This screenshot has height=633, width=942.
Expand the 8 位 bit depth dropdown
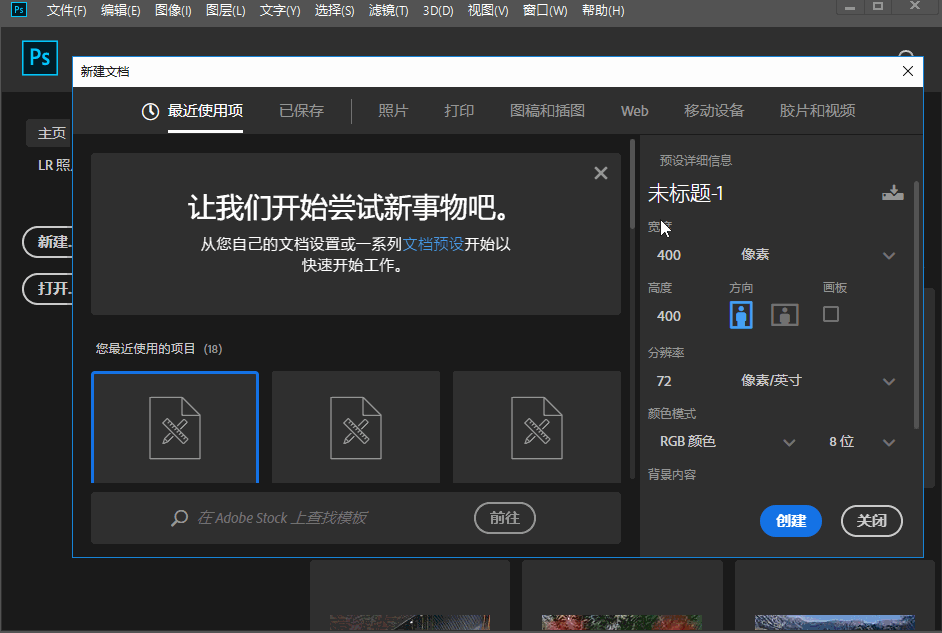coord(888,442)
